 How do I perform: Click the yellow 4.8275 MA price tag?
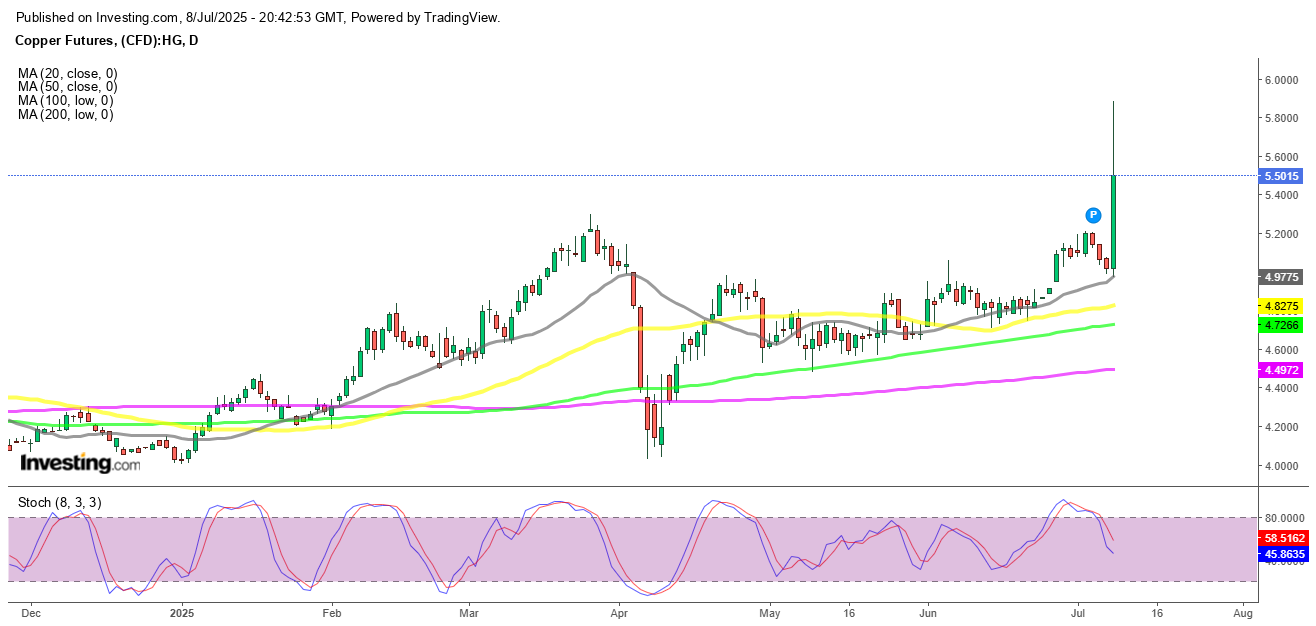click(x=1282, y=306)
